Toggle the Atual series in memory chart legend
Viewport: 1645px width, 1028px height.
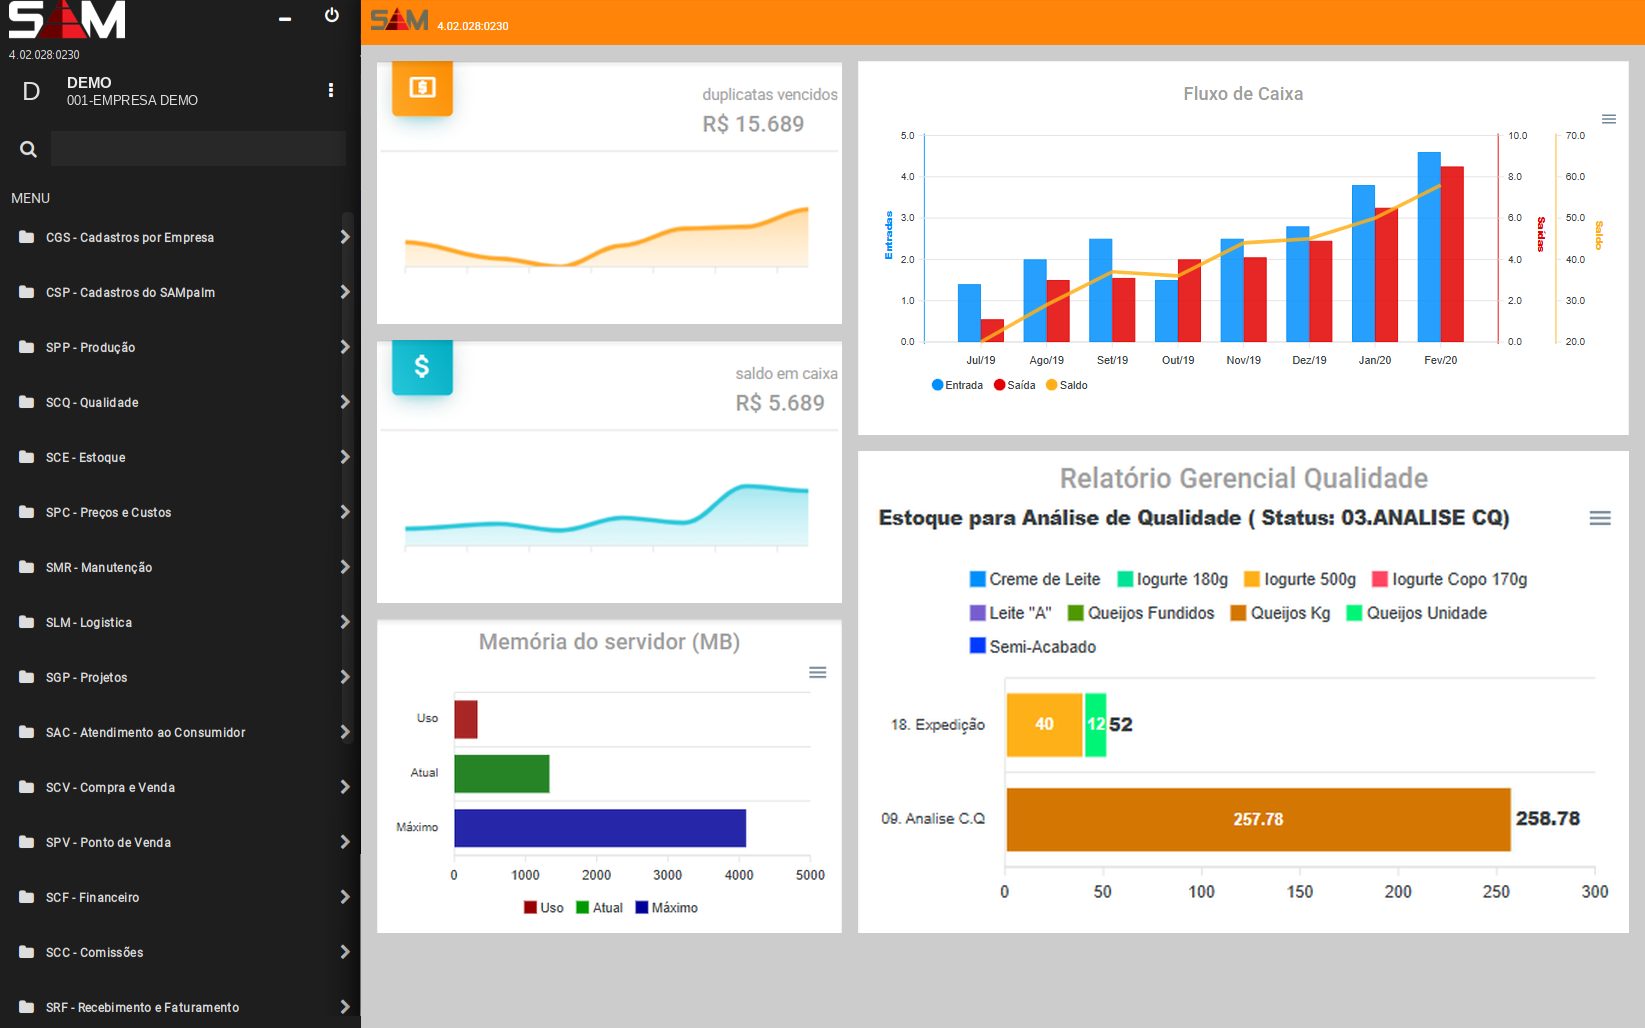point(599,908)
